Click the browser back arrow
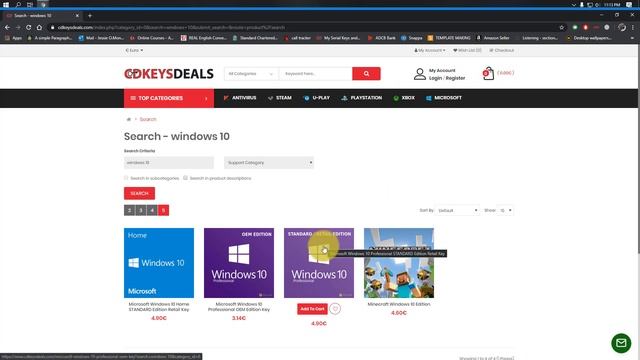 pos(7,27)
